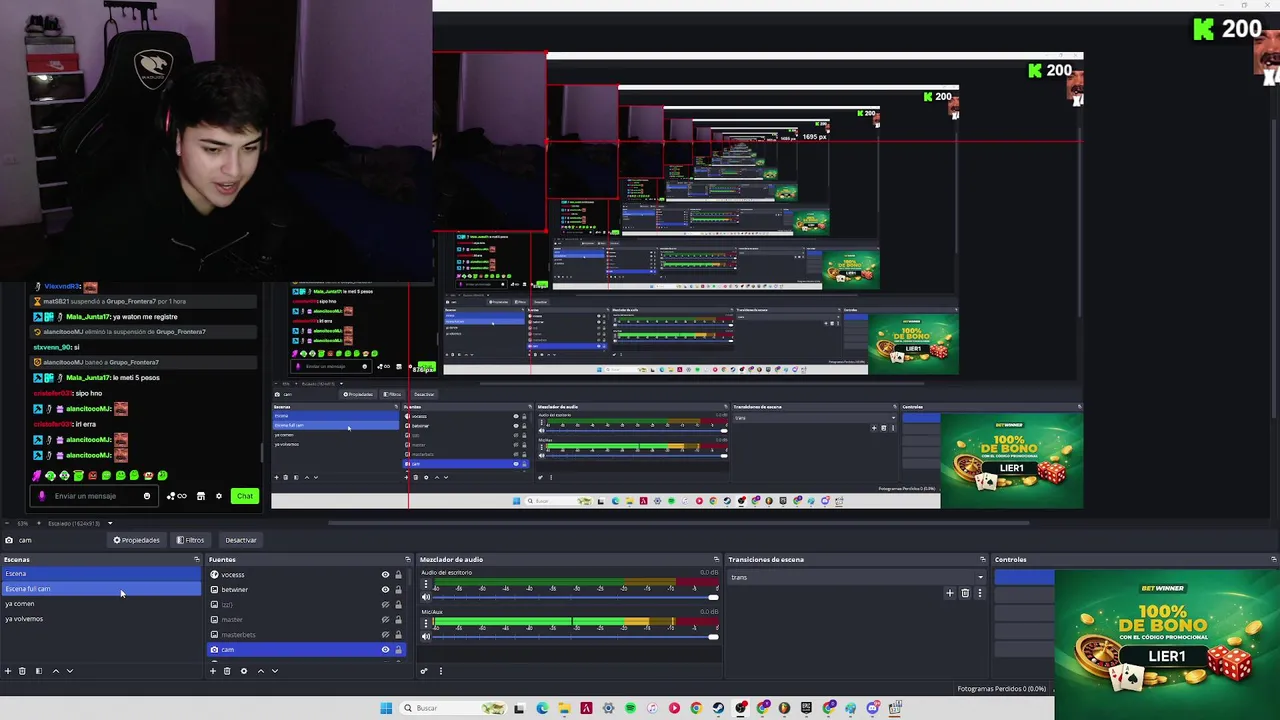Open the emoji picker in the chat input
Image resolution: width=1280 pixels, height=720 pixels.
(x=147, y=496)
